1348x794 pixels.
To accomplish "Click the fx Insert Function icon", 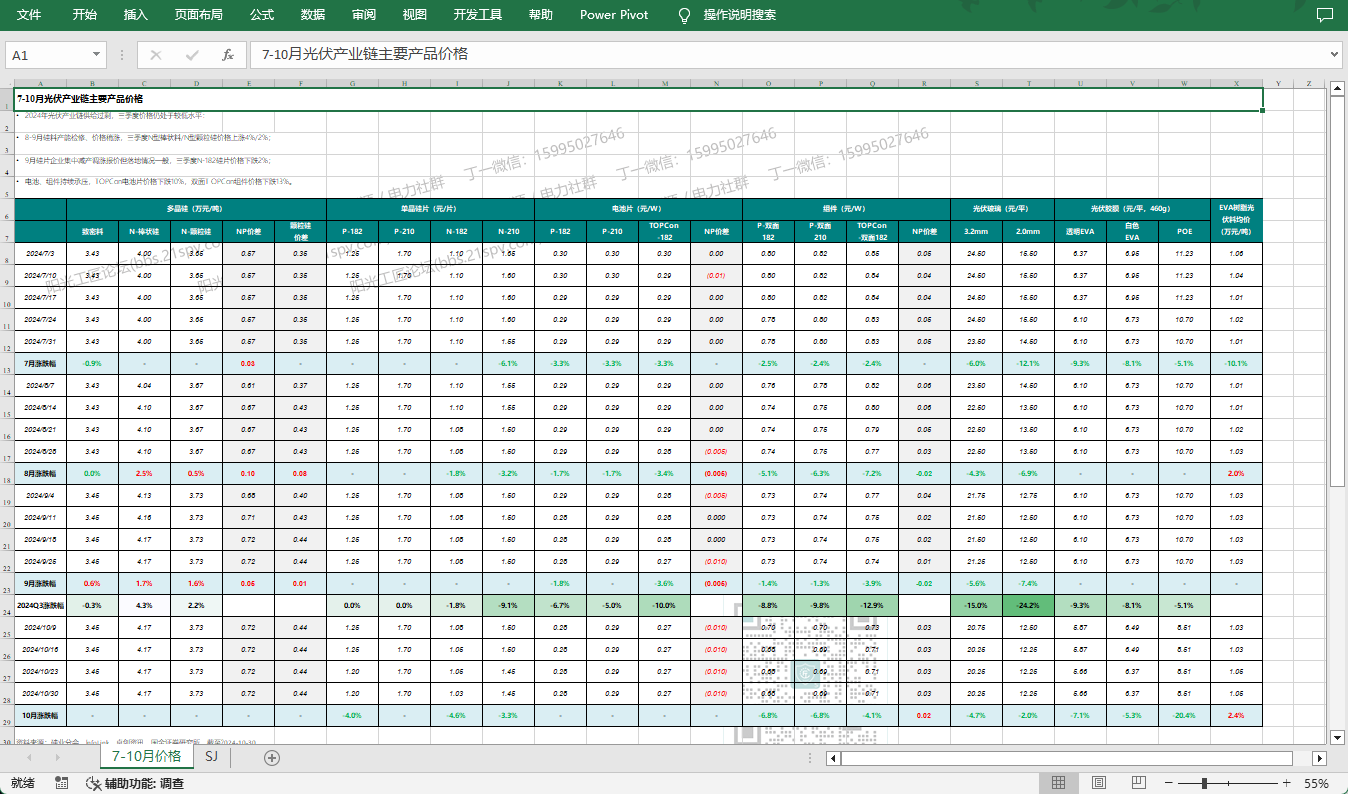I will [x=228, y=55].
